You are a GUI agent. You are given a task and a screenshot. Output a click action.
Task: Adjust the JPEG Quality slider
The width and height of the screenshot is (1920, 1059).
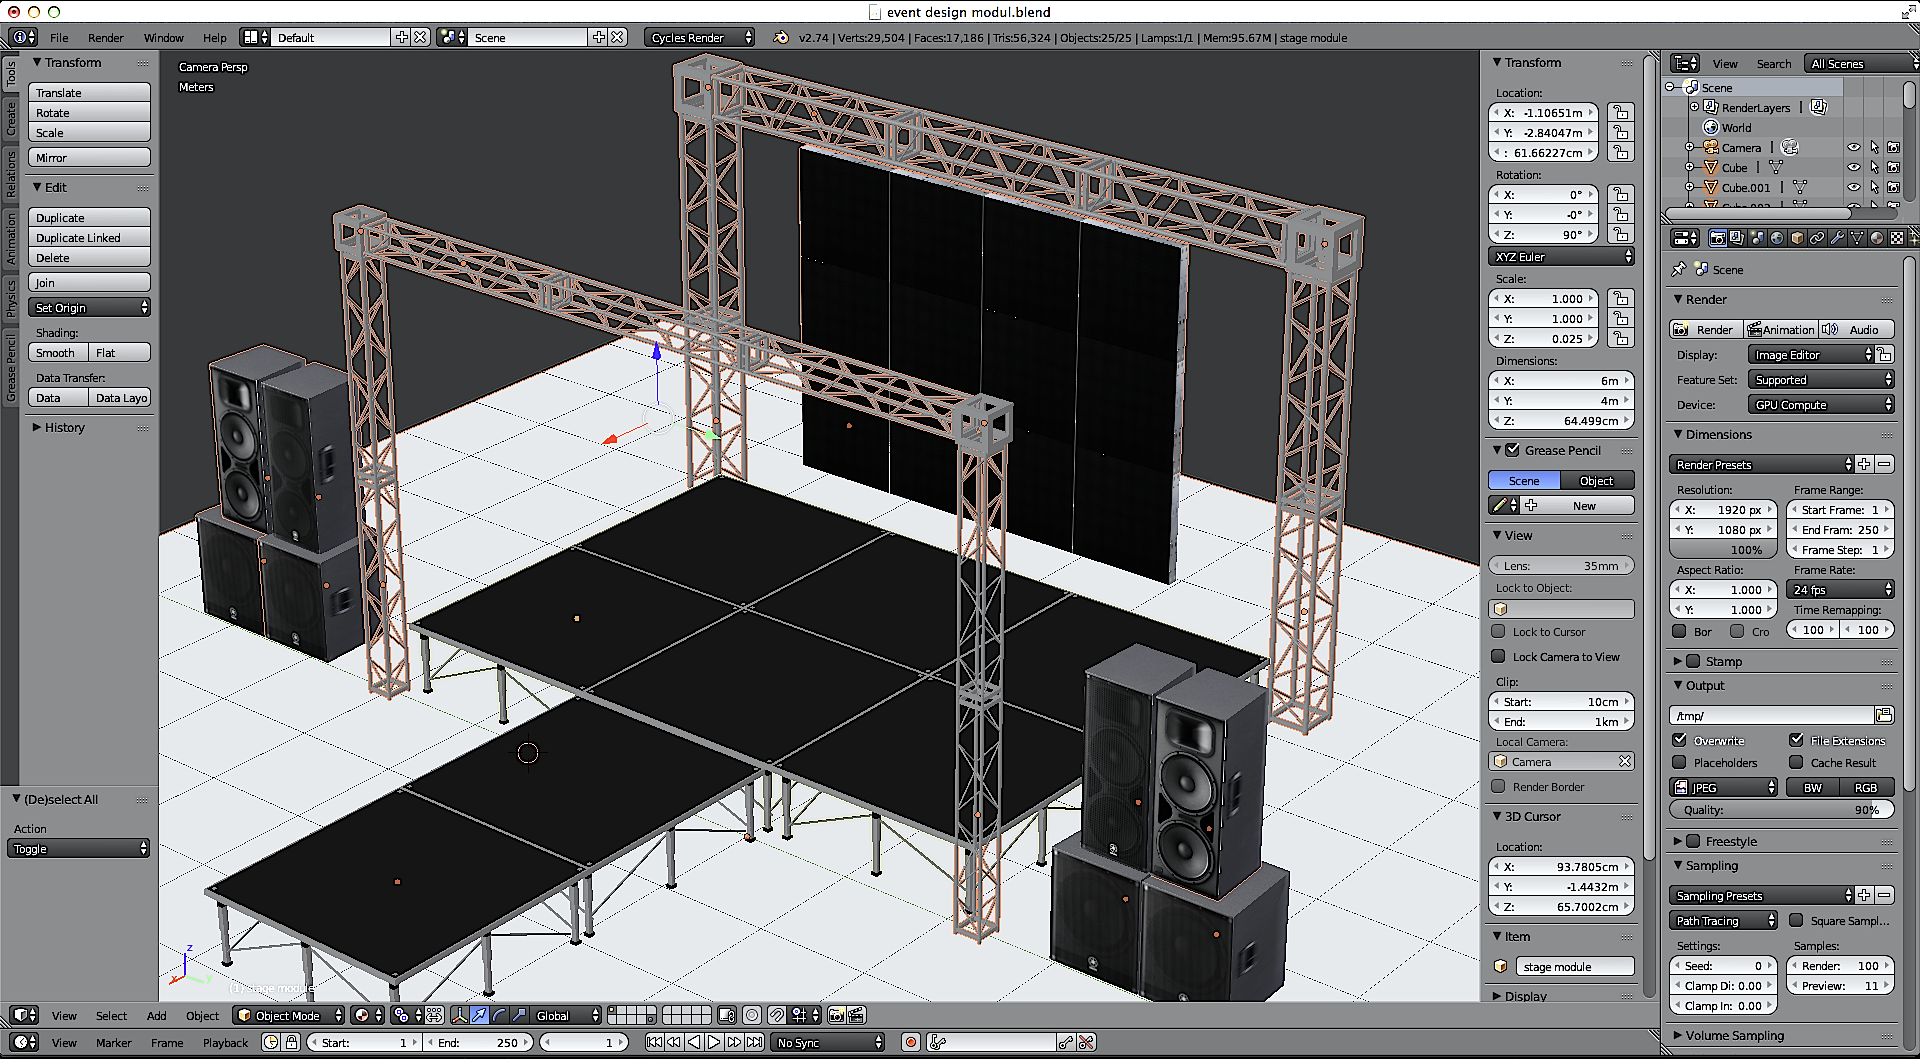coord(1782,809)
